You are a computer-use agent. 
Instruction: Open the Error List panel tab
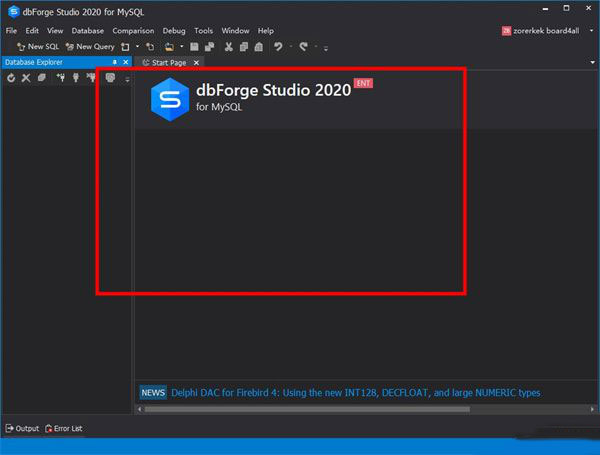64,428
